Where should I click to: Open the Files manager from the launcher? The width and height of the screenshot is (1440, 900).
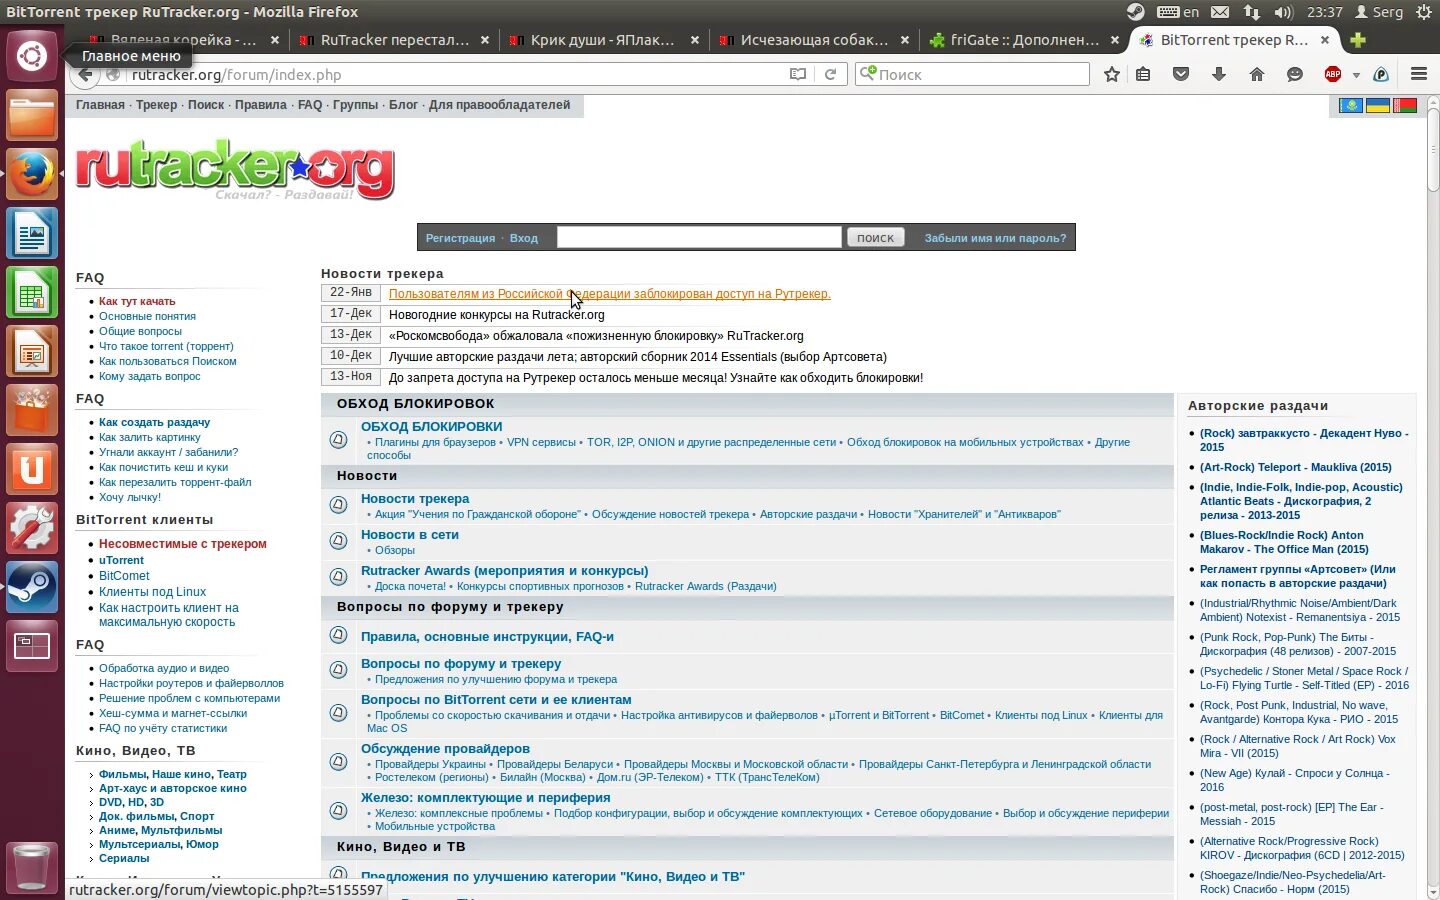(32, 115)
